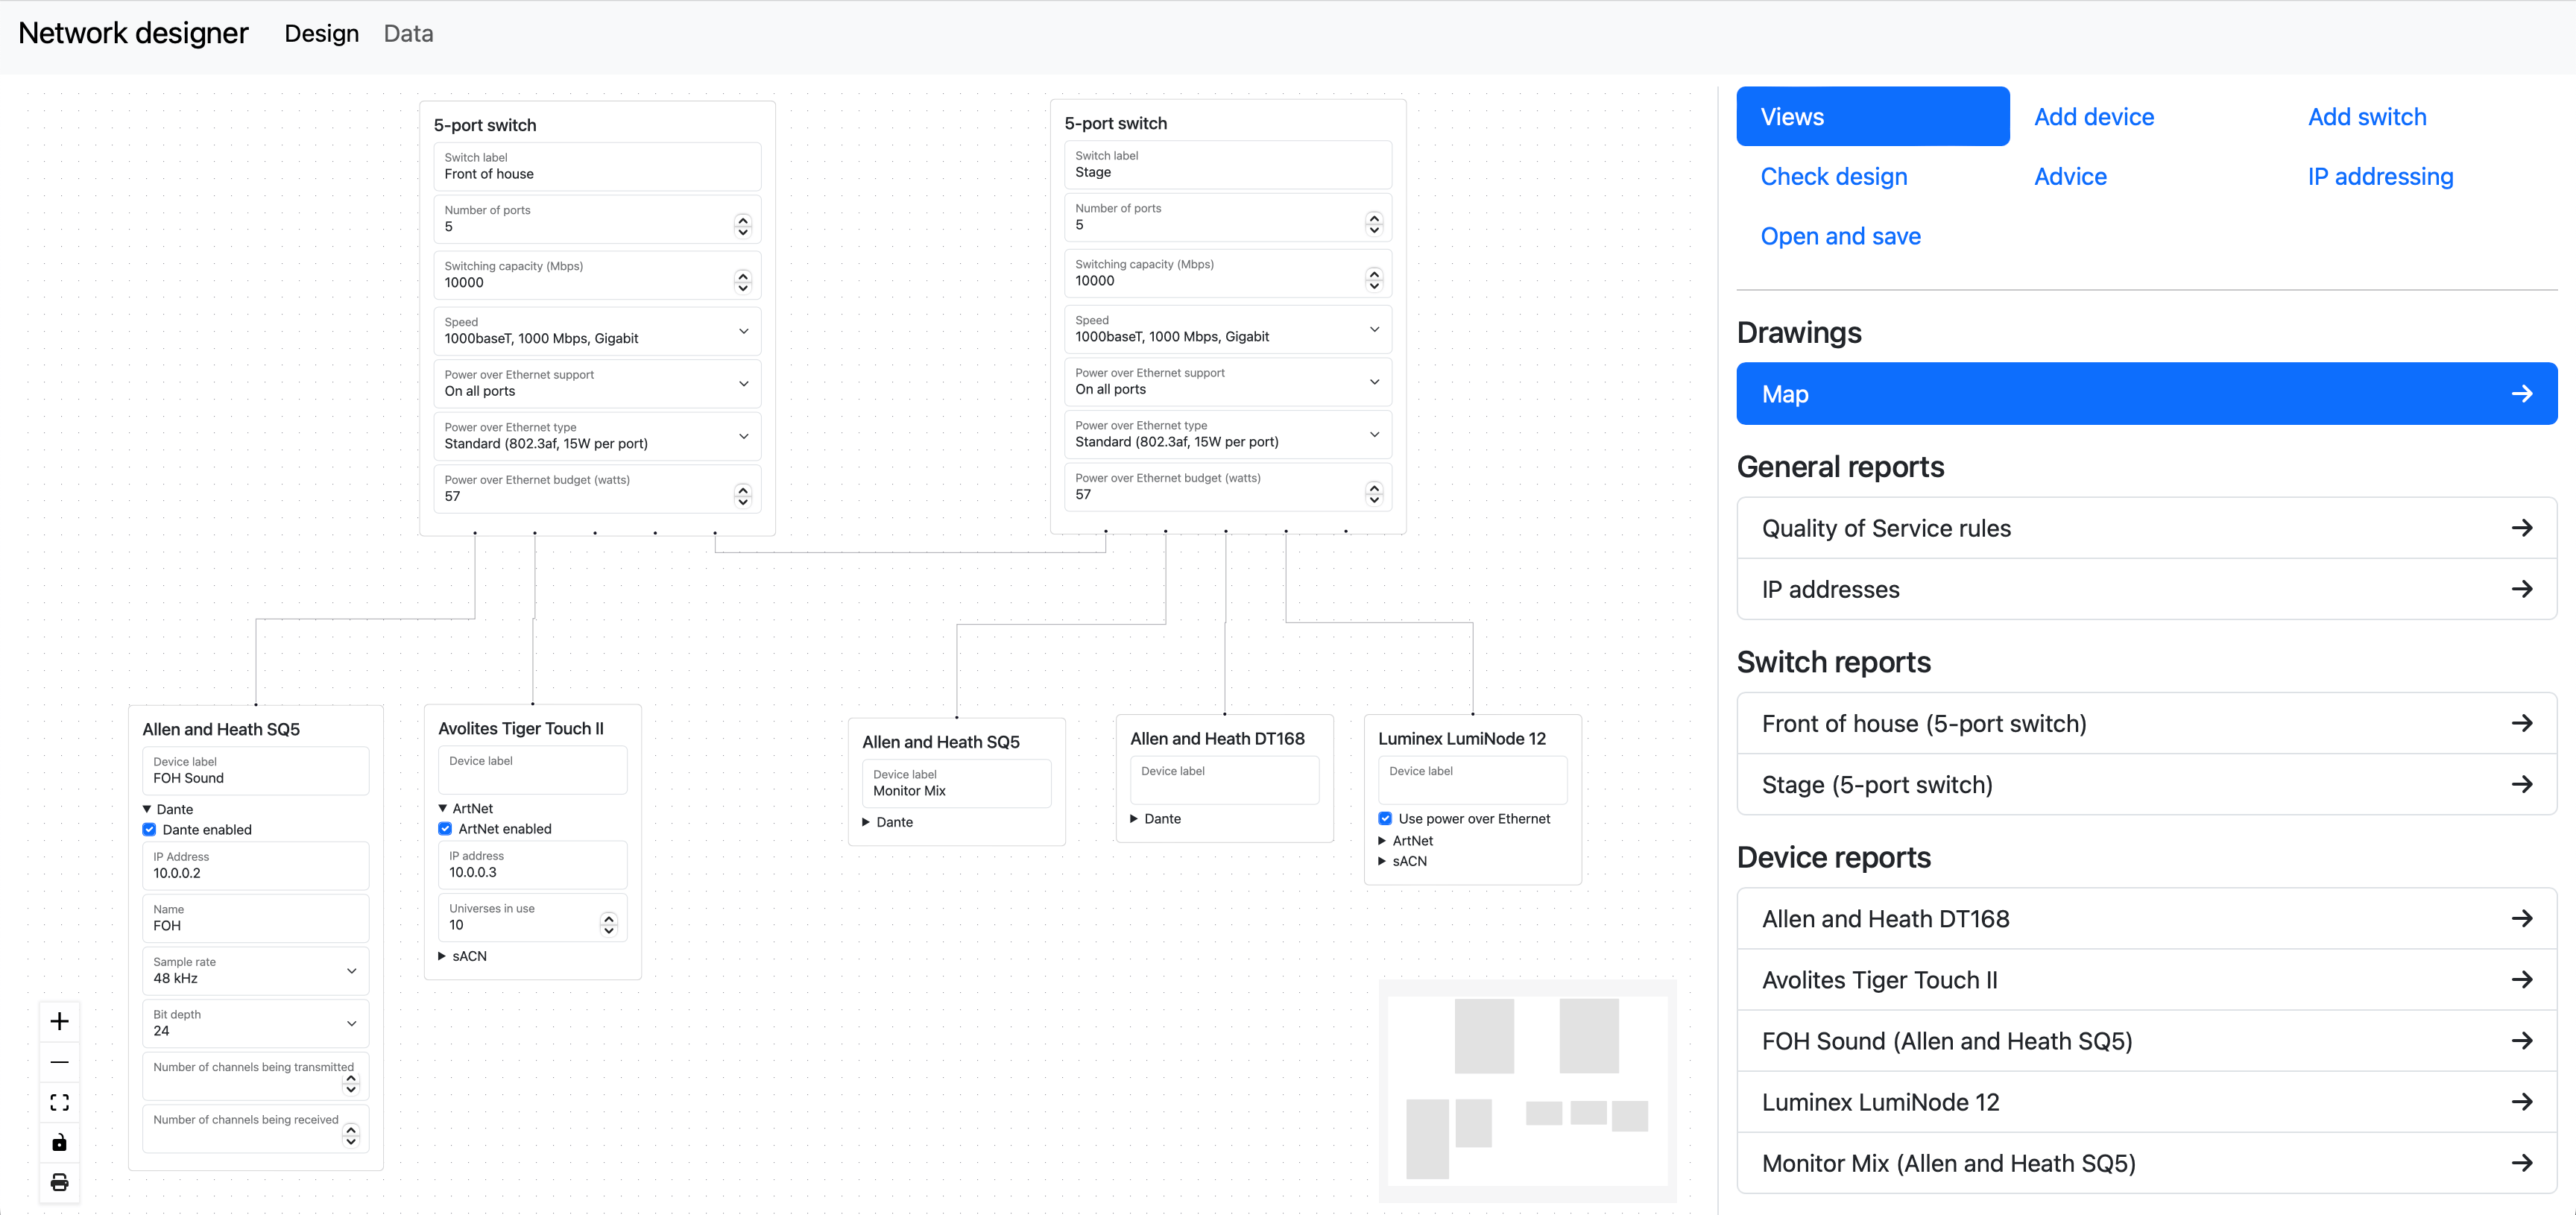This screenshot has width=2576, height=1215.
Task: Click Name field showing FOH
Action: point(256,918)
